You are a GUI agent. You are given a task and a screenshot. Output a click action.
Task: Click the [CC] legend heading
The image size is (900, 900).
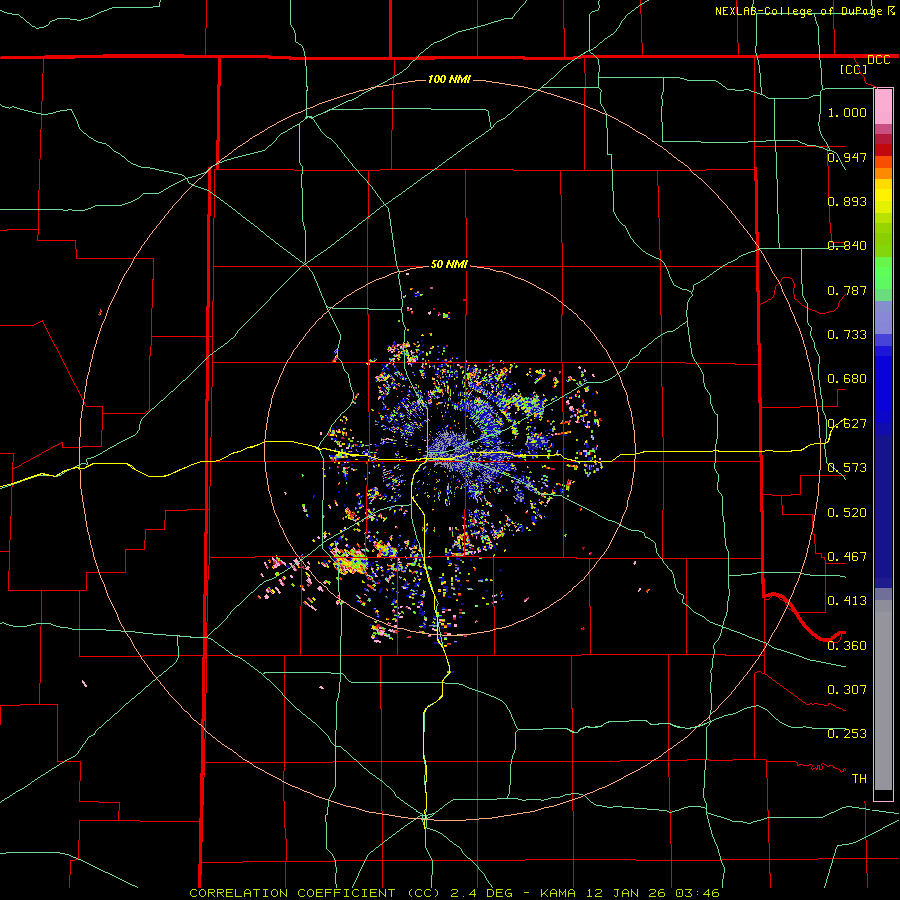click(x=854, y=69)
